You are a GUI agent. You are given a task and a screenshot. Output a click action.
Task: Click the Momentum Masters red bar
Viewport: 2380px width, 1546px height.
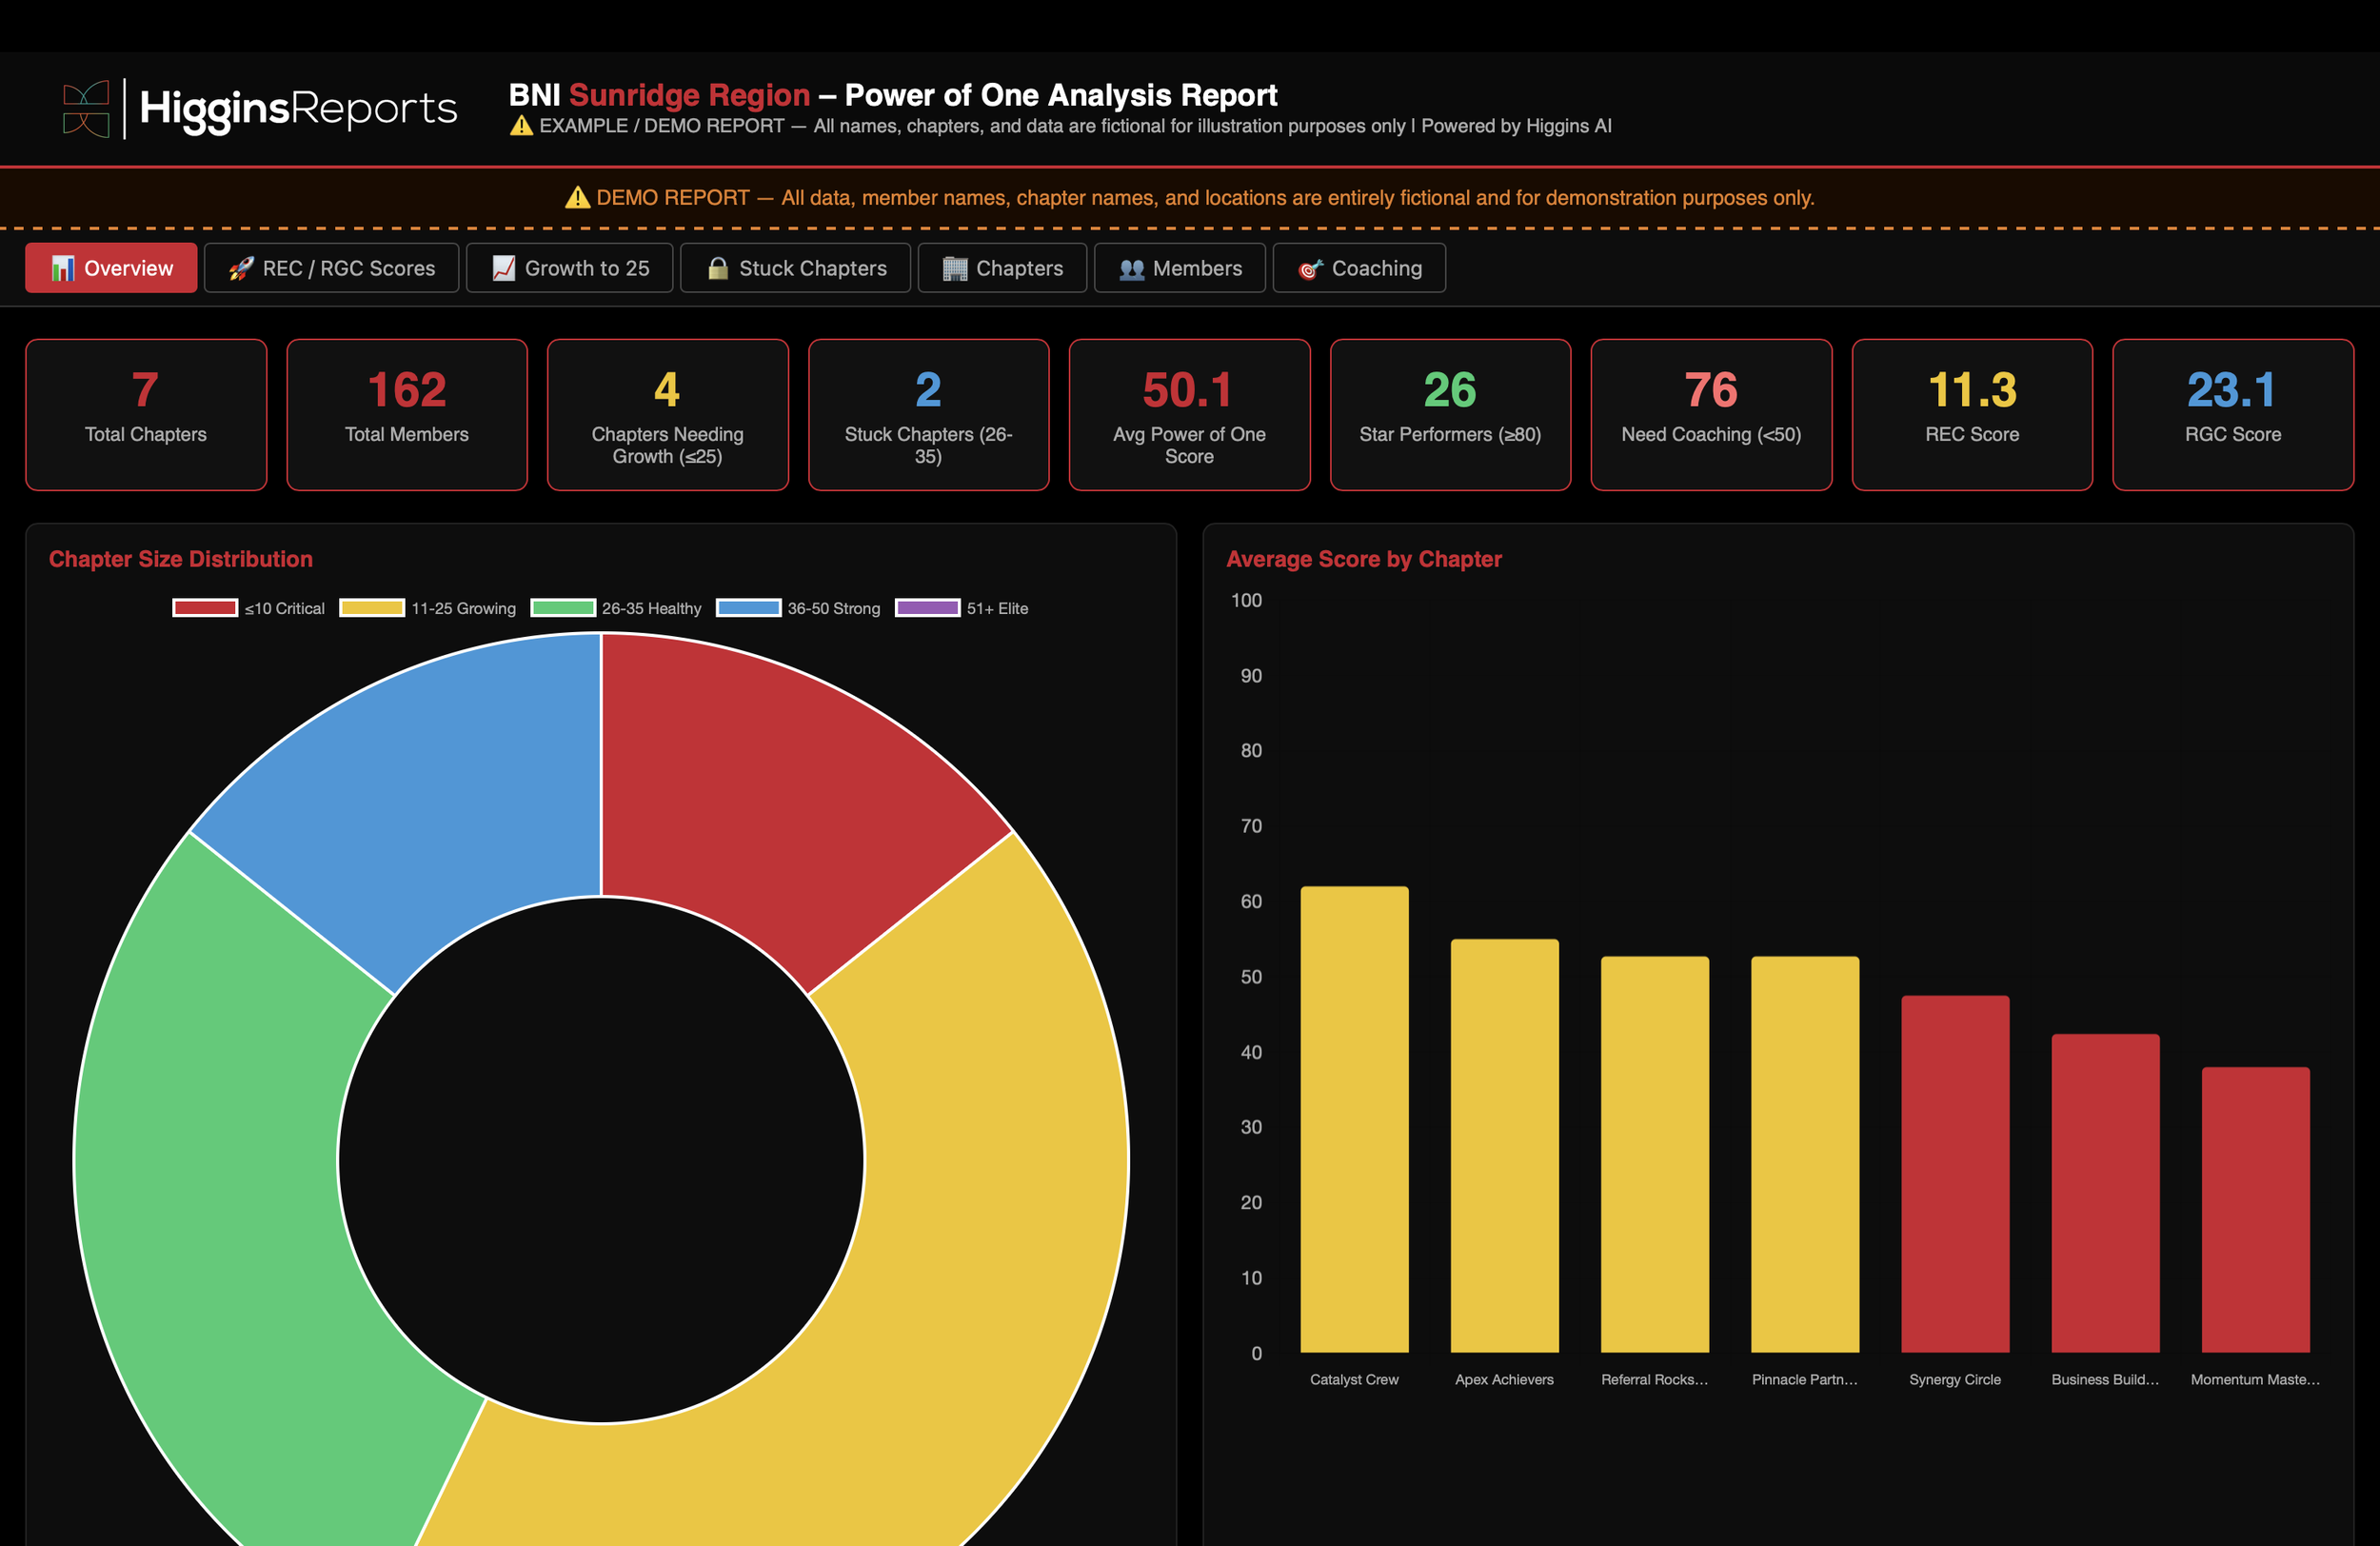[2255, 1210]
